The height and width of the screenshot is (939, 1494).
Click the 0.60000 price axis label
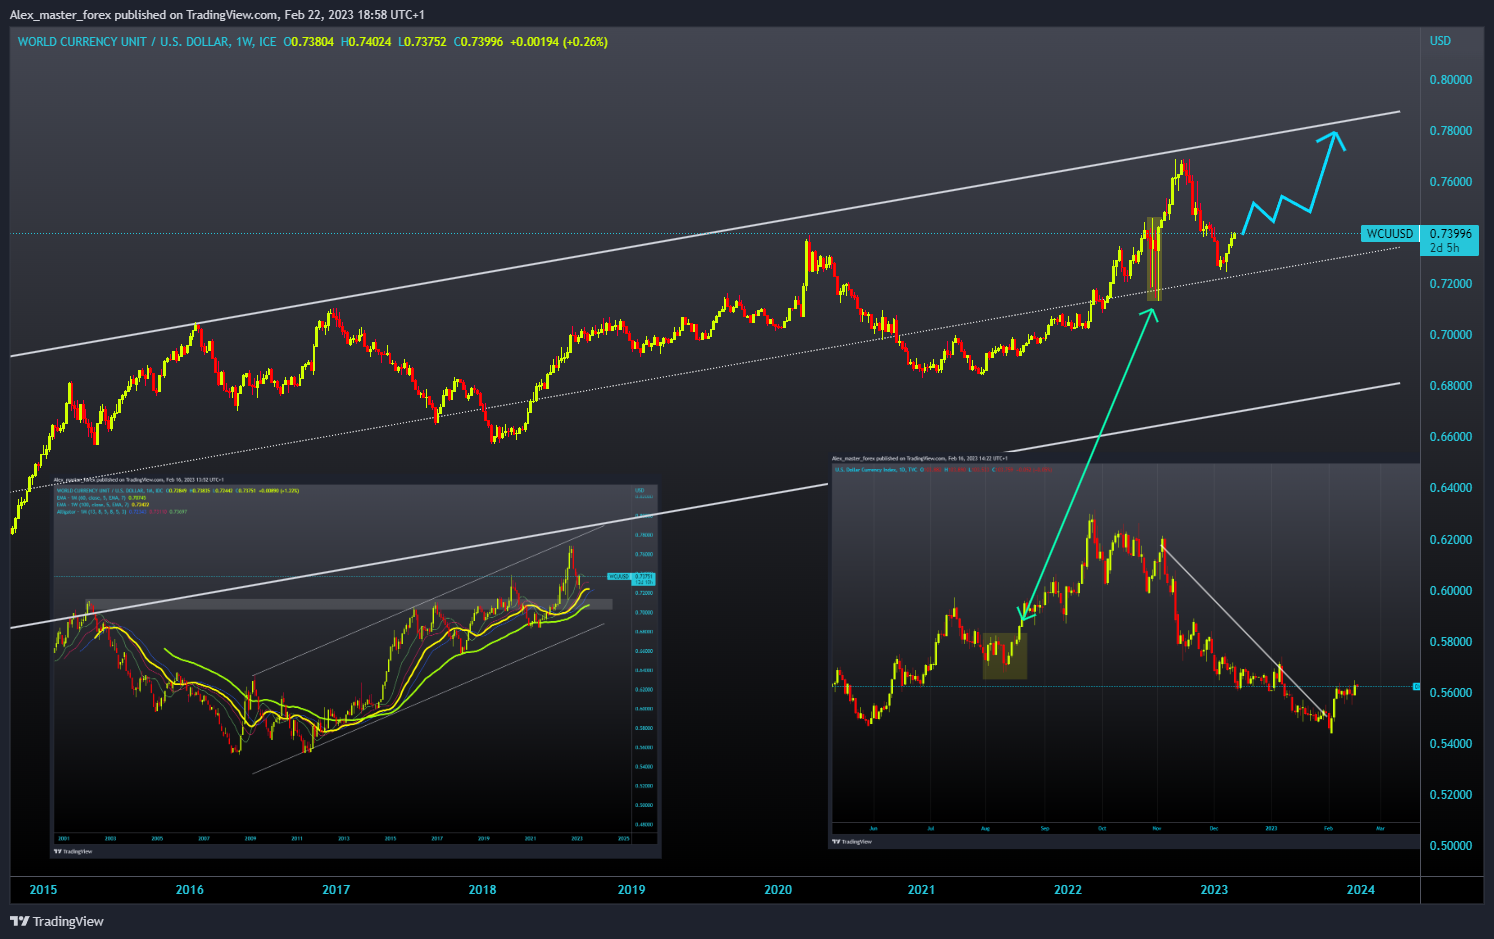(x=1450, y=591)
